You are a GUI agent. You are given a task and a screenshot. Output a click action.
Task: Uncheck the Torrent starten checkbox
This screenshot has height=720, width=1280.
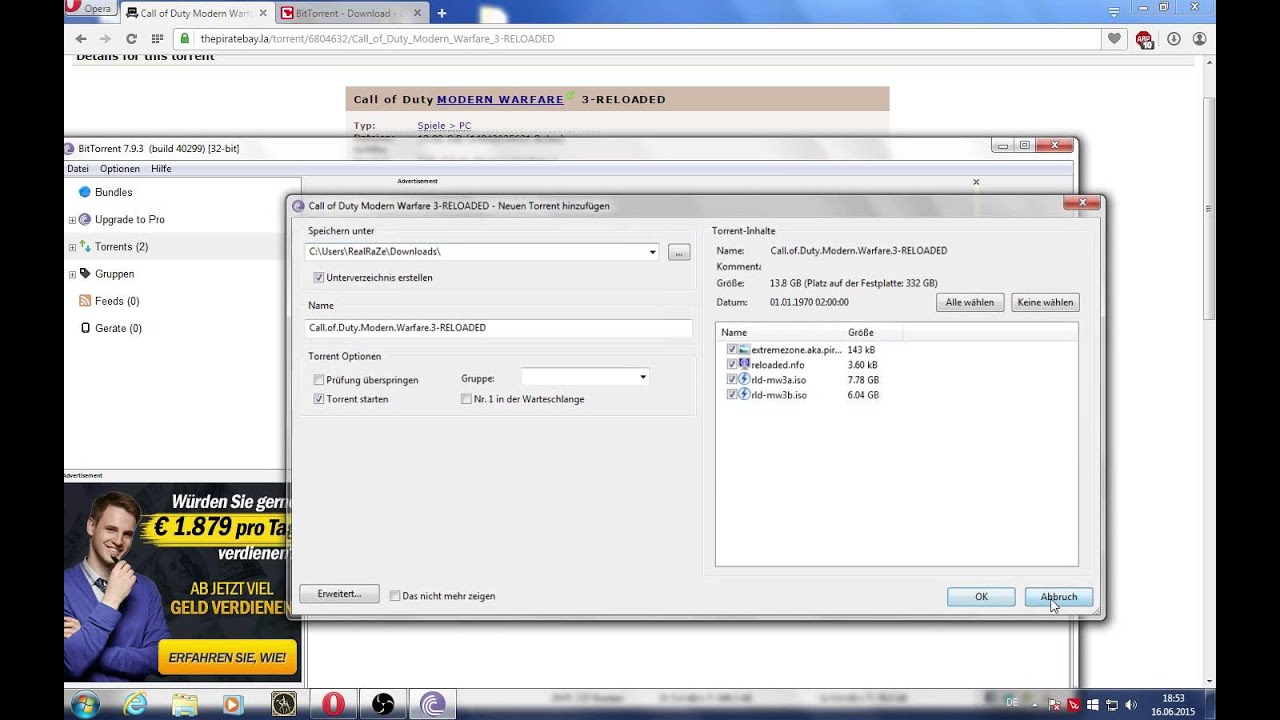319,399
